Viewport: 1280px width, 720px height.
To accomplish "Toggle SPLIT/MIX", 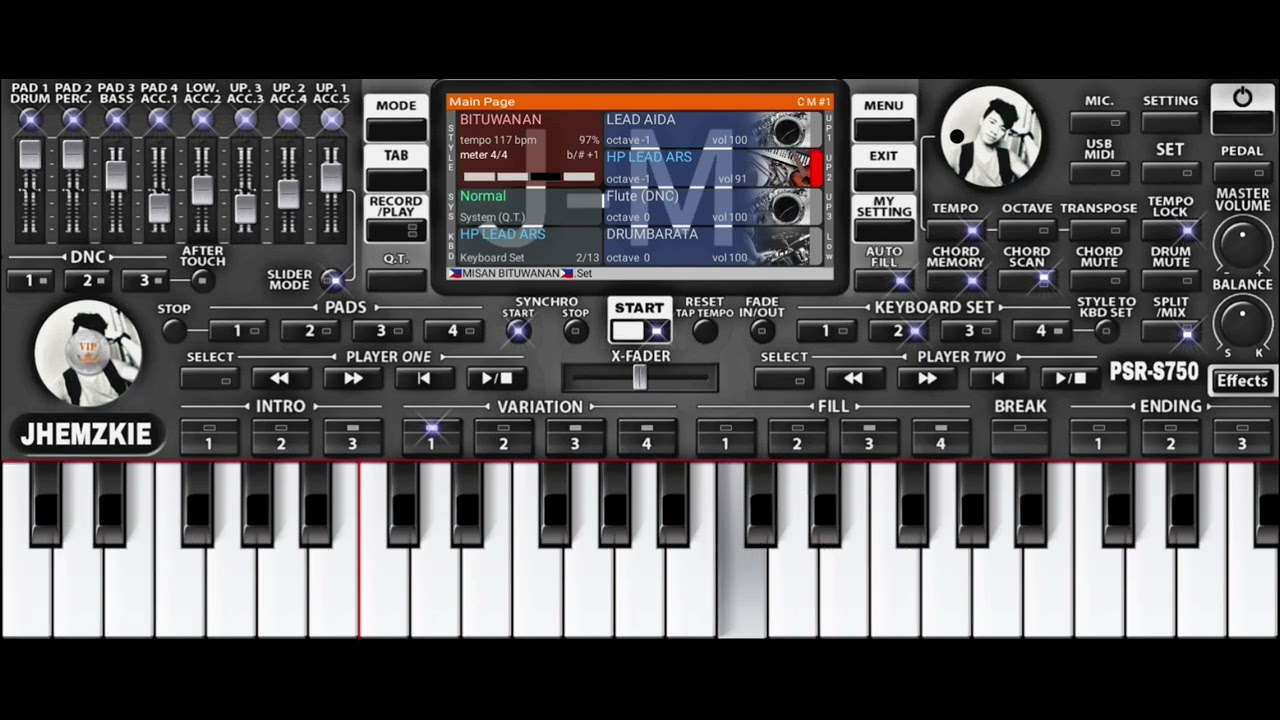I will pyautogui.click(x=1171, y=331).
